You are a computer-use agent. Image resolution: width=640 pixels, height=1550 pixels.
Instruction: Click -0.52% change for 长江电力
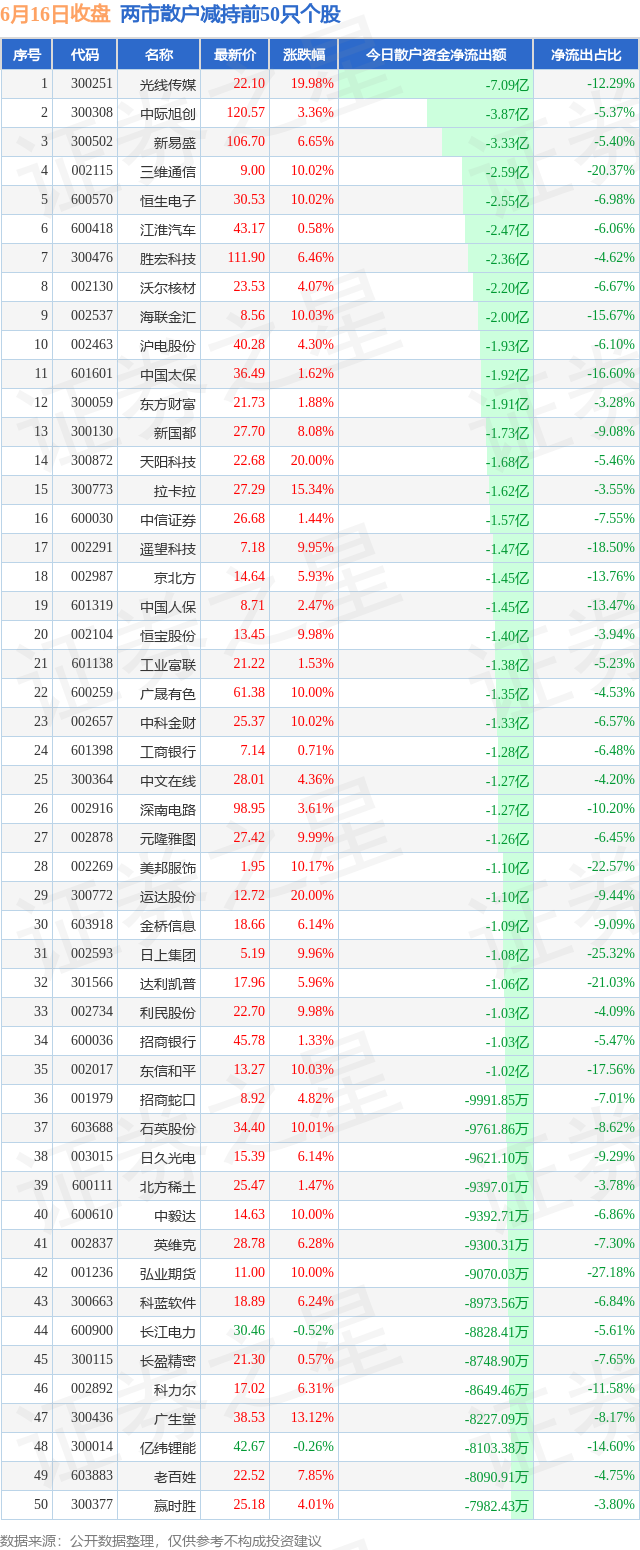[315, 1331]
